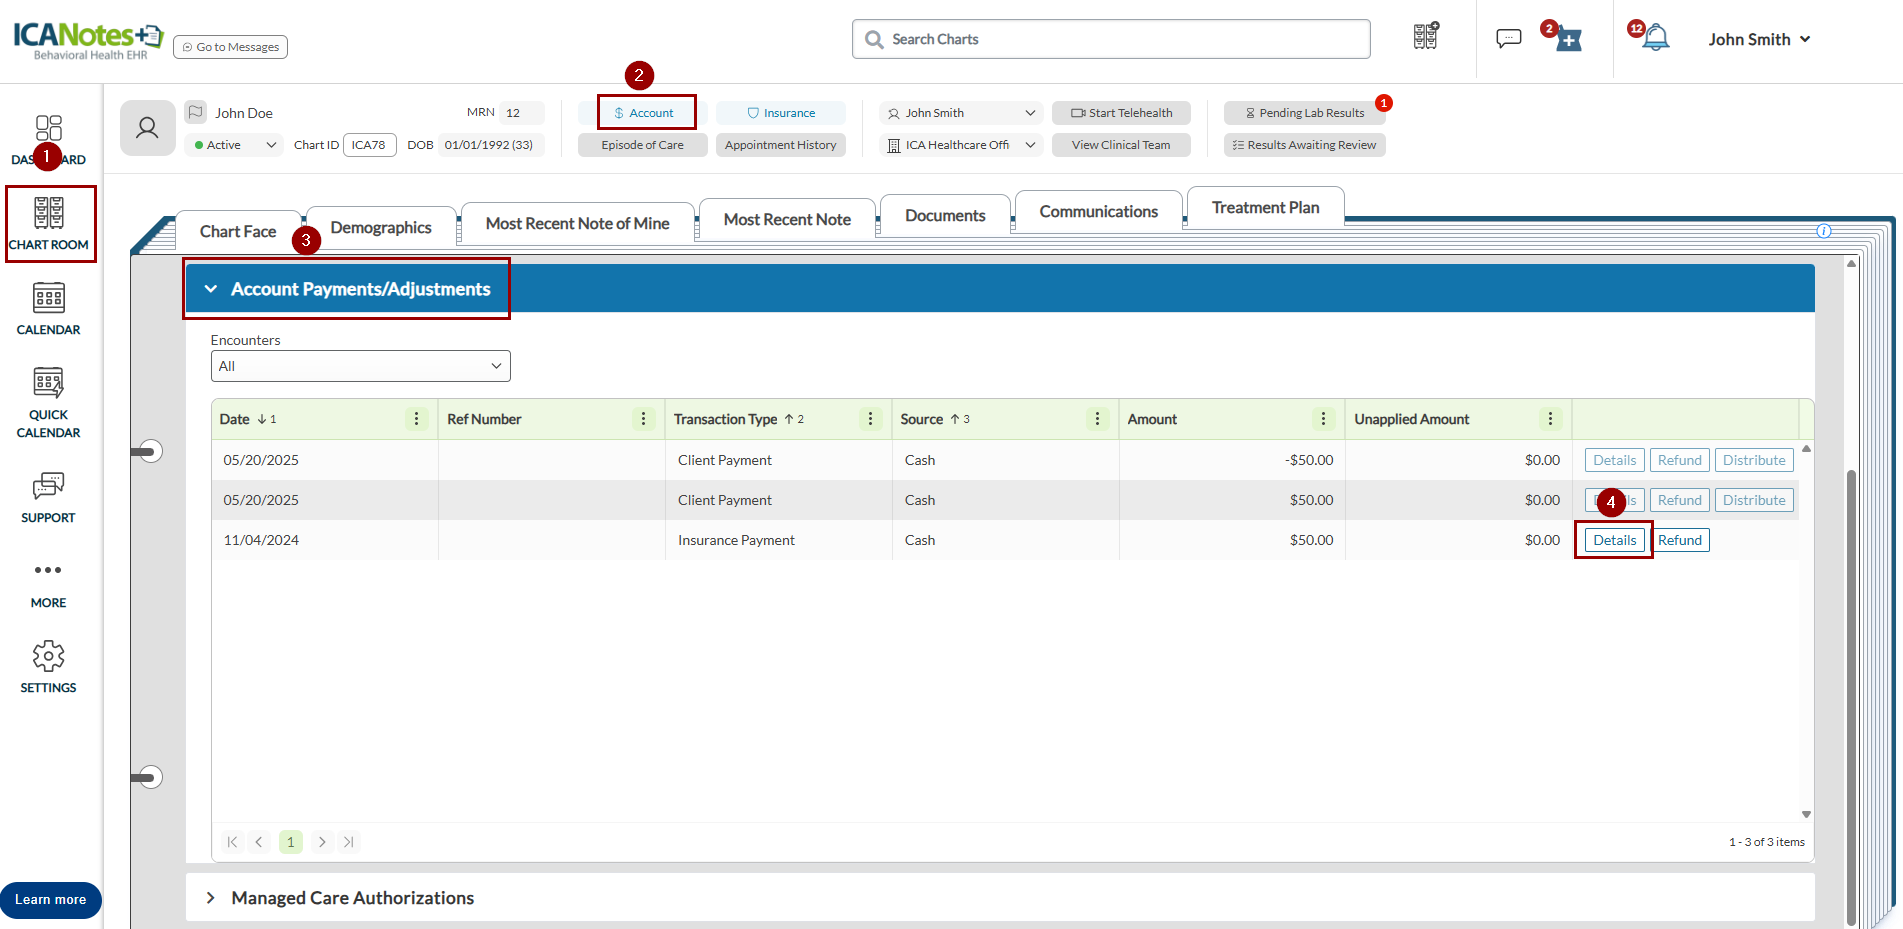Open the Treatment Plan tab

[x=1265, y=208]
